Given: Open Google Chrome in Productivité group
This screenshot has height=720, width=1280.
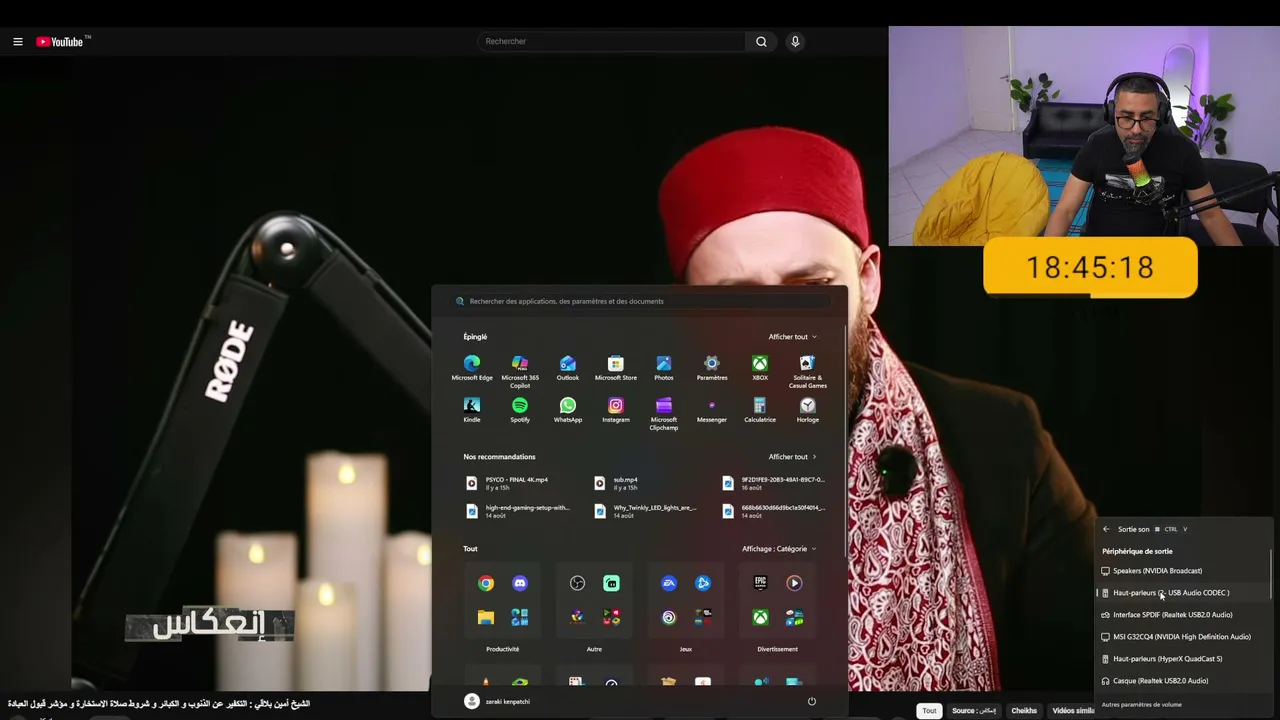Looking at the screenshot, I should [486, 583].
